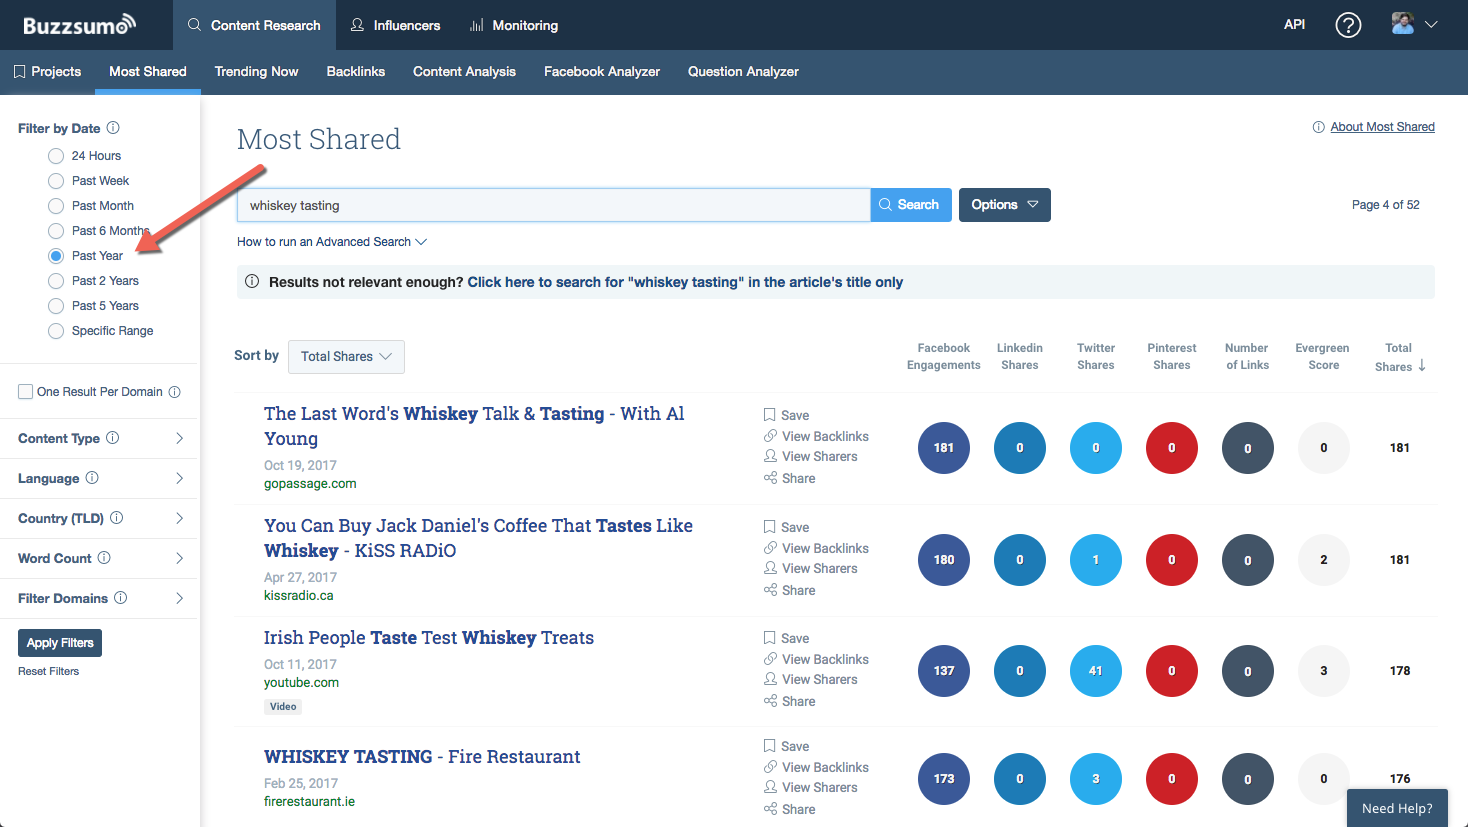Click the Filter by Date info icon

tap(113, 128)
